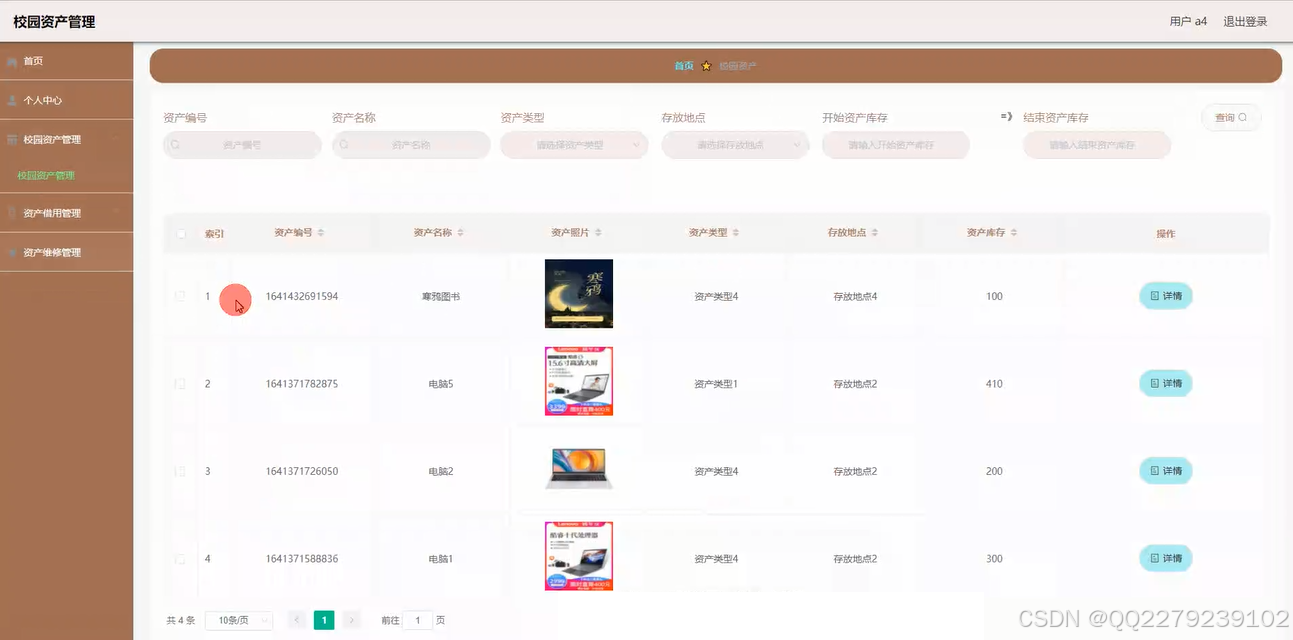Click the star icon in the breadcrumb bar
The image size is (1293, 640).
(x=707, y=65)
